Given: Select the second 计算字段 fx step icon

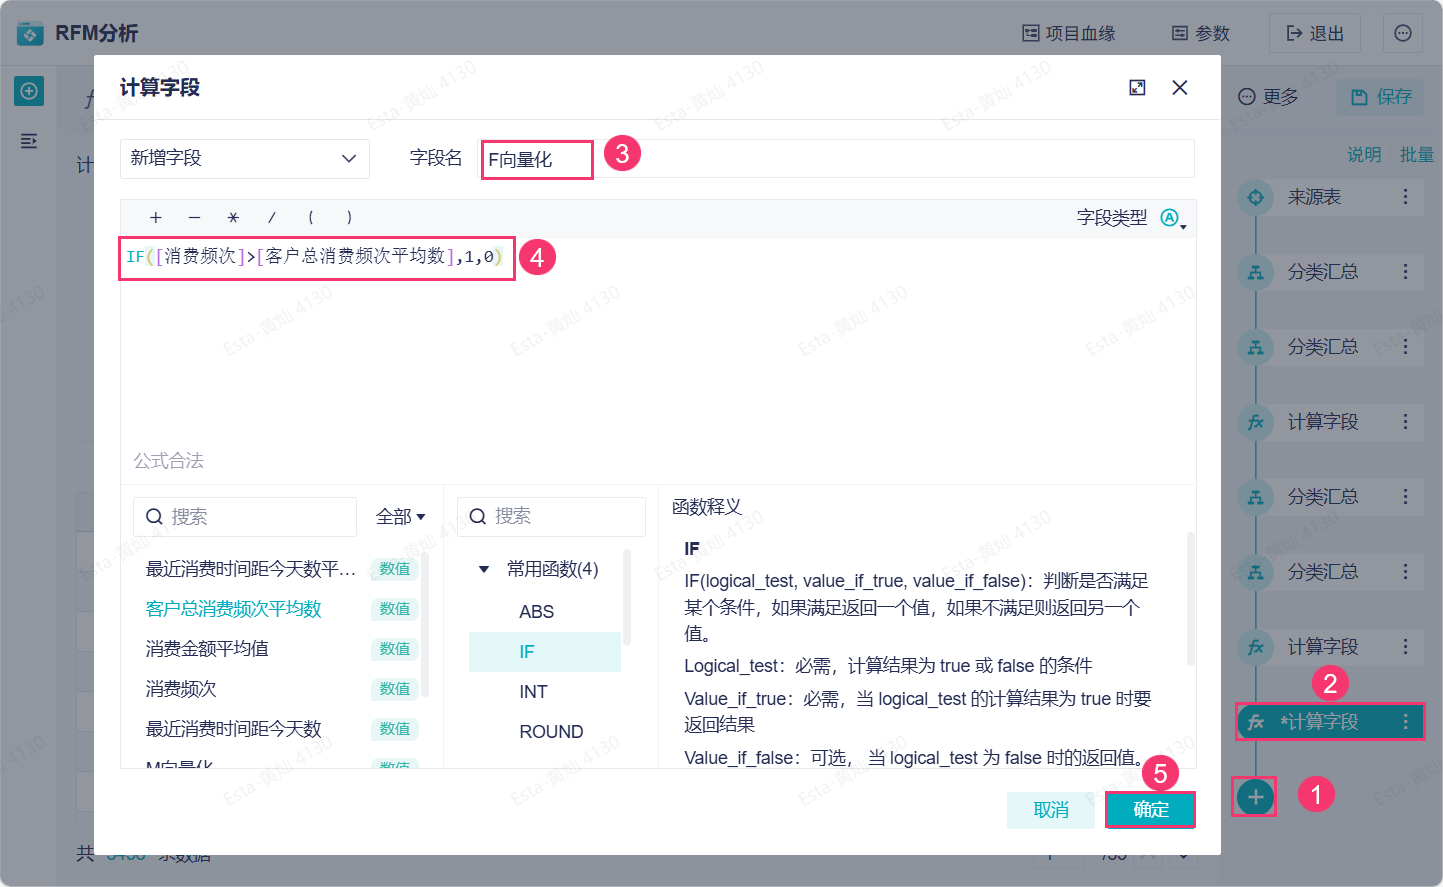Looking at the screenshot, I should coord(1256,647).
